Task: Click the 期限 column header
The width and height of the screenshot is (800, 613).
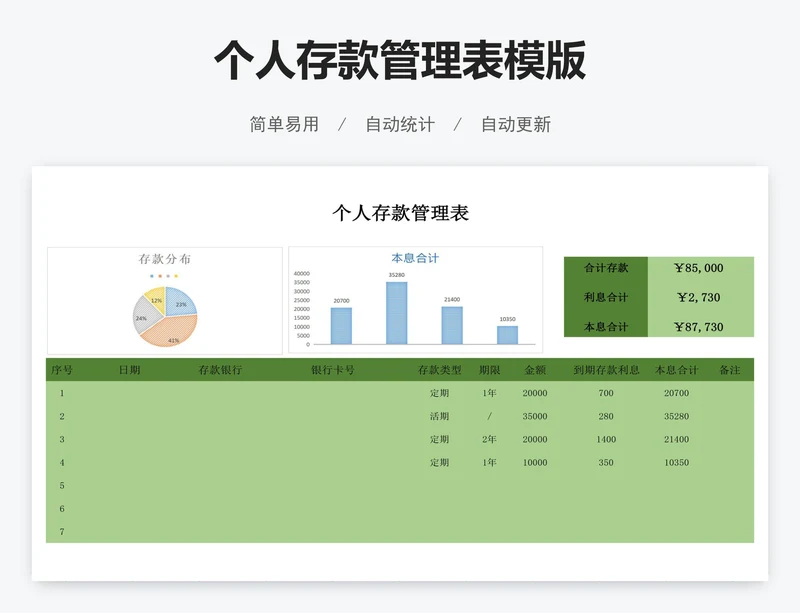Action: point(489,370)
